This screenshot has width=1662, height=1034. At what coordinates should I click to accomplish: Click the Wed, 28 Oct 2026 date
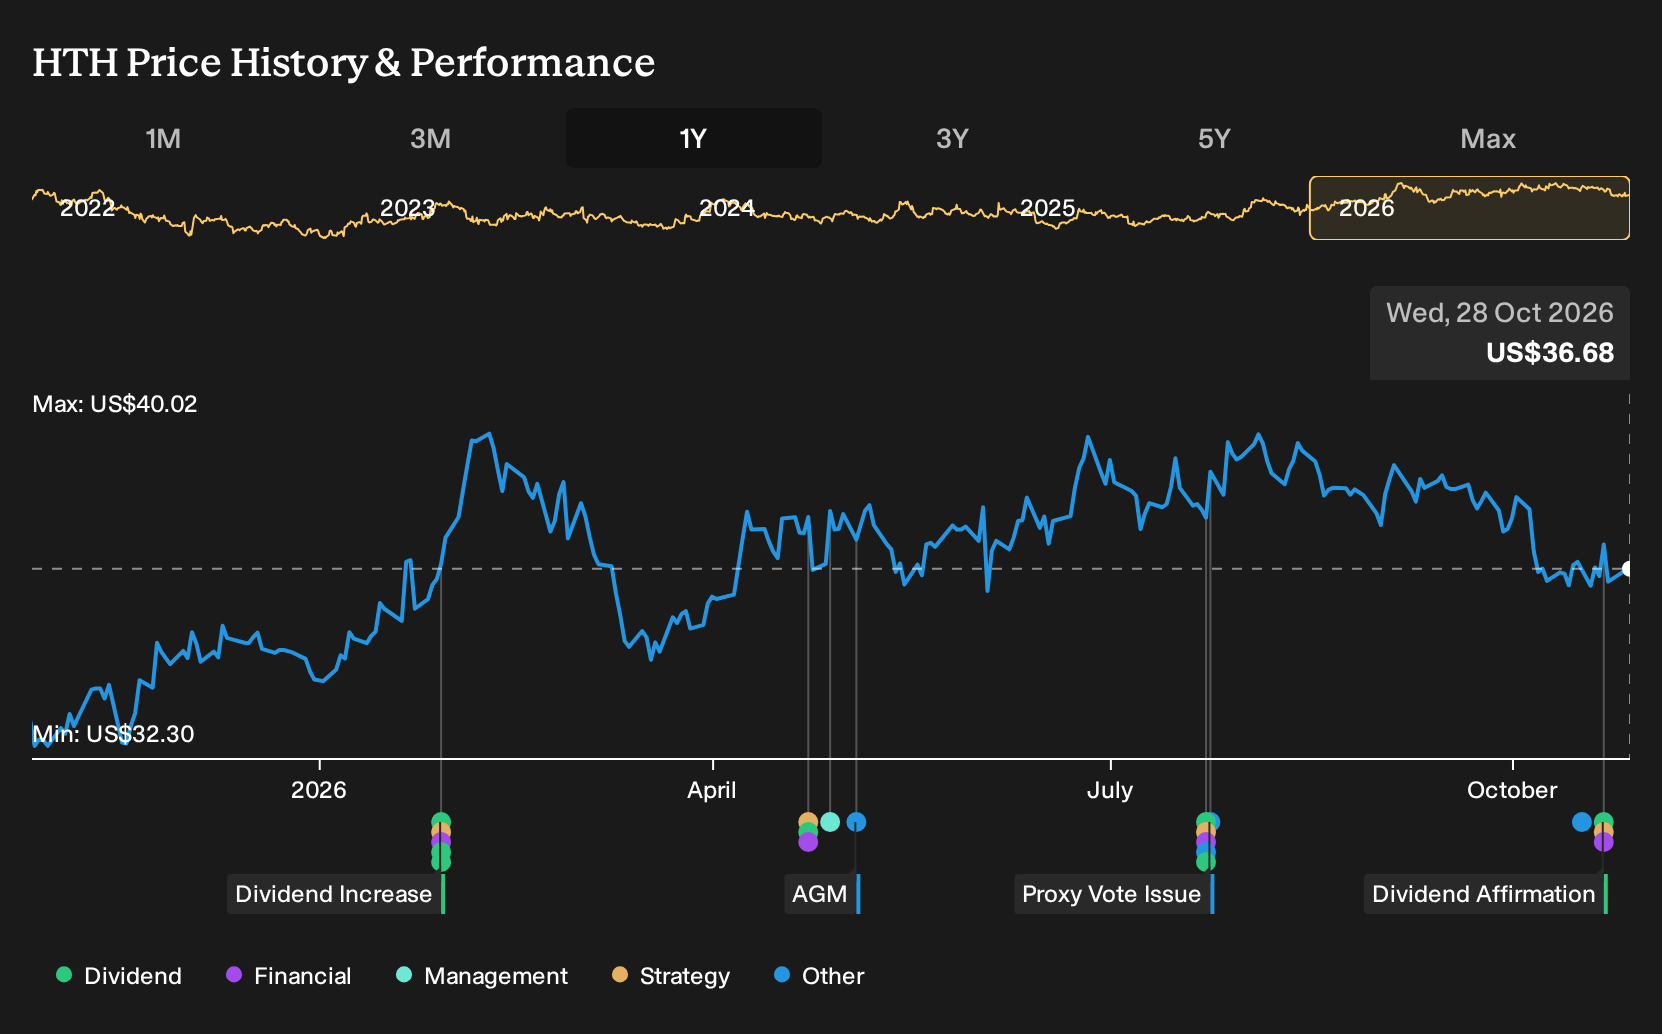[x=1499, y=313]
